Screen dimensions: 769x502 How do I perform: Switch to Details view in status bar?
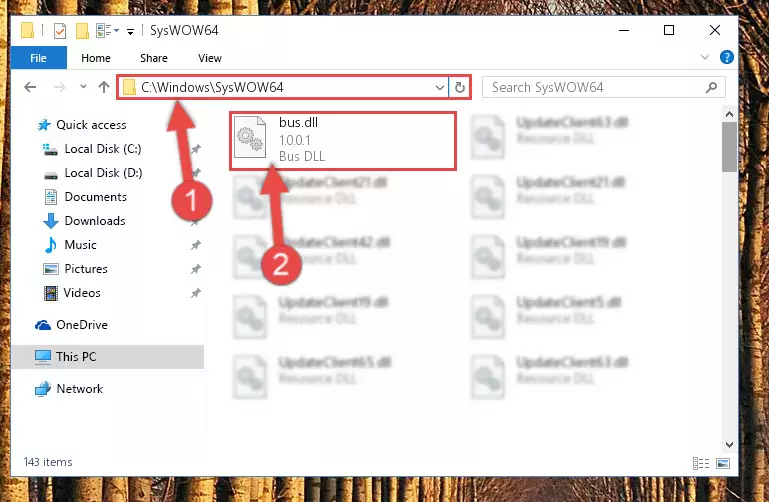coord(701,463)
